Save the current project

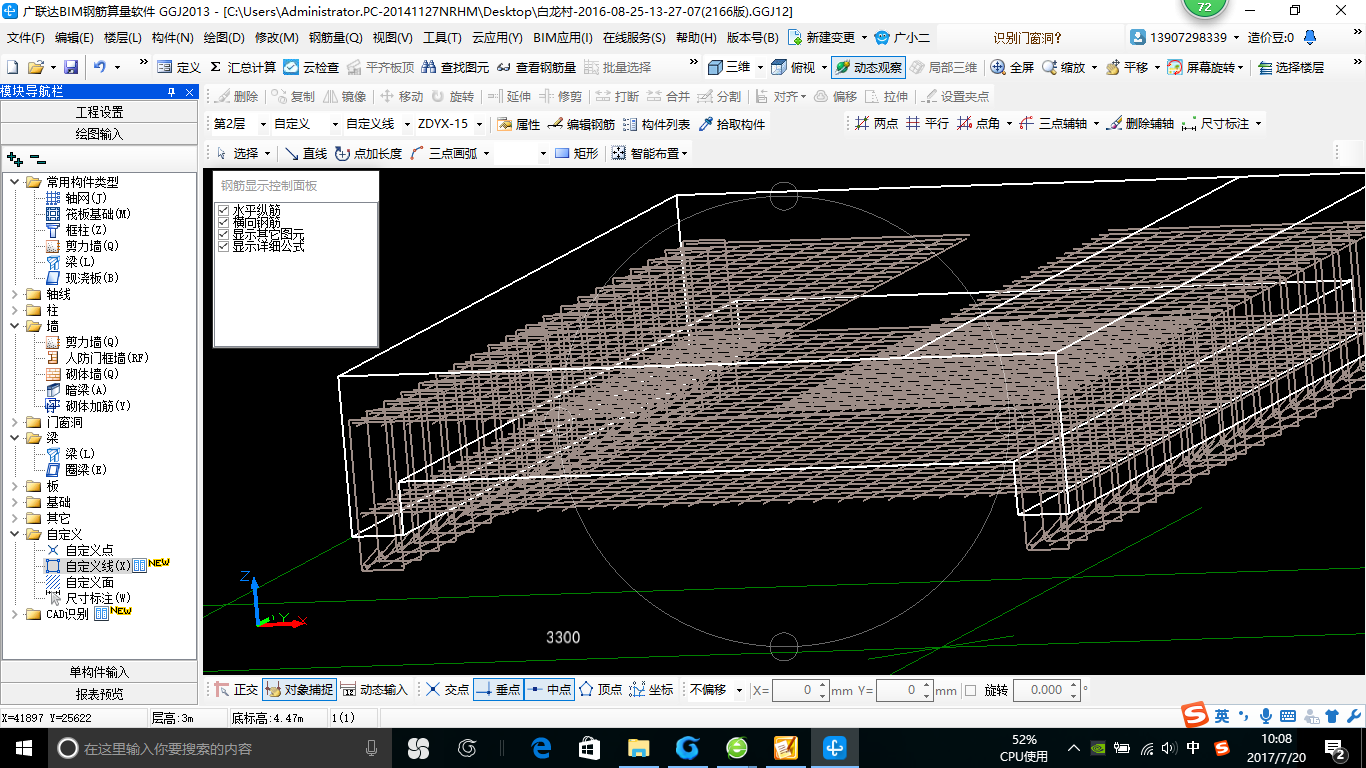click(71, 67)
